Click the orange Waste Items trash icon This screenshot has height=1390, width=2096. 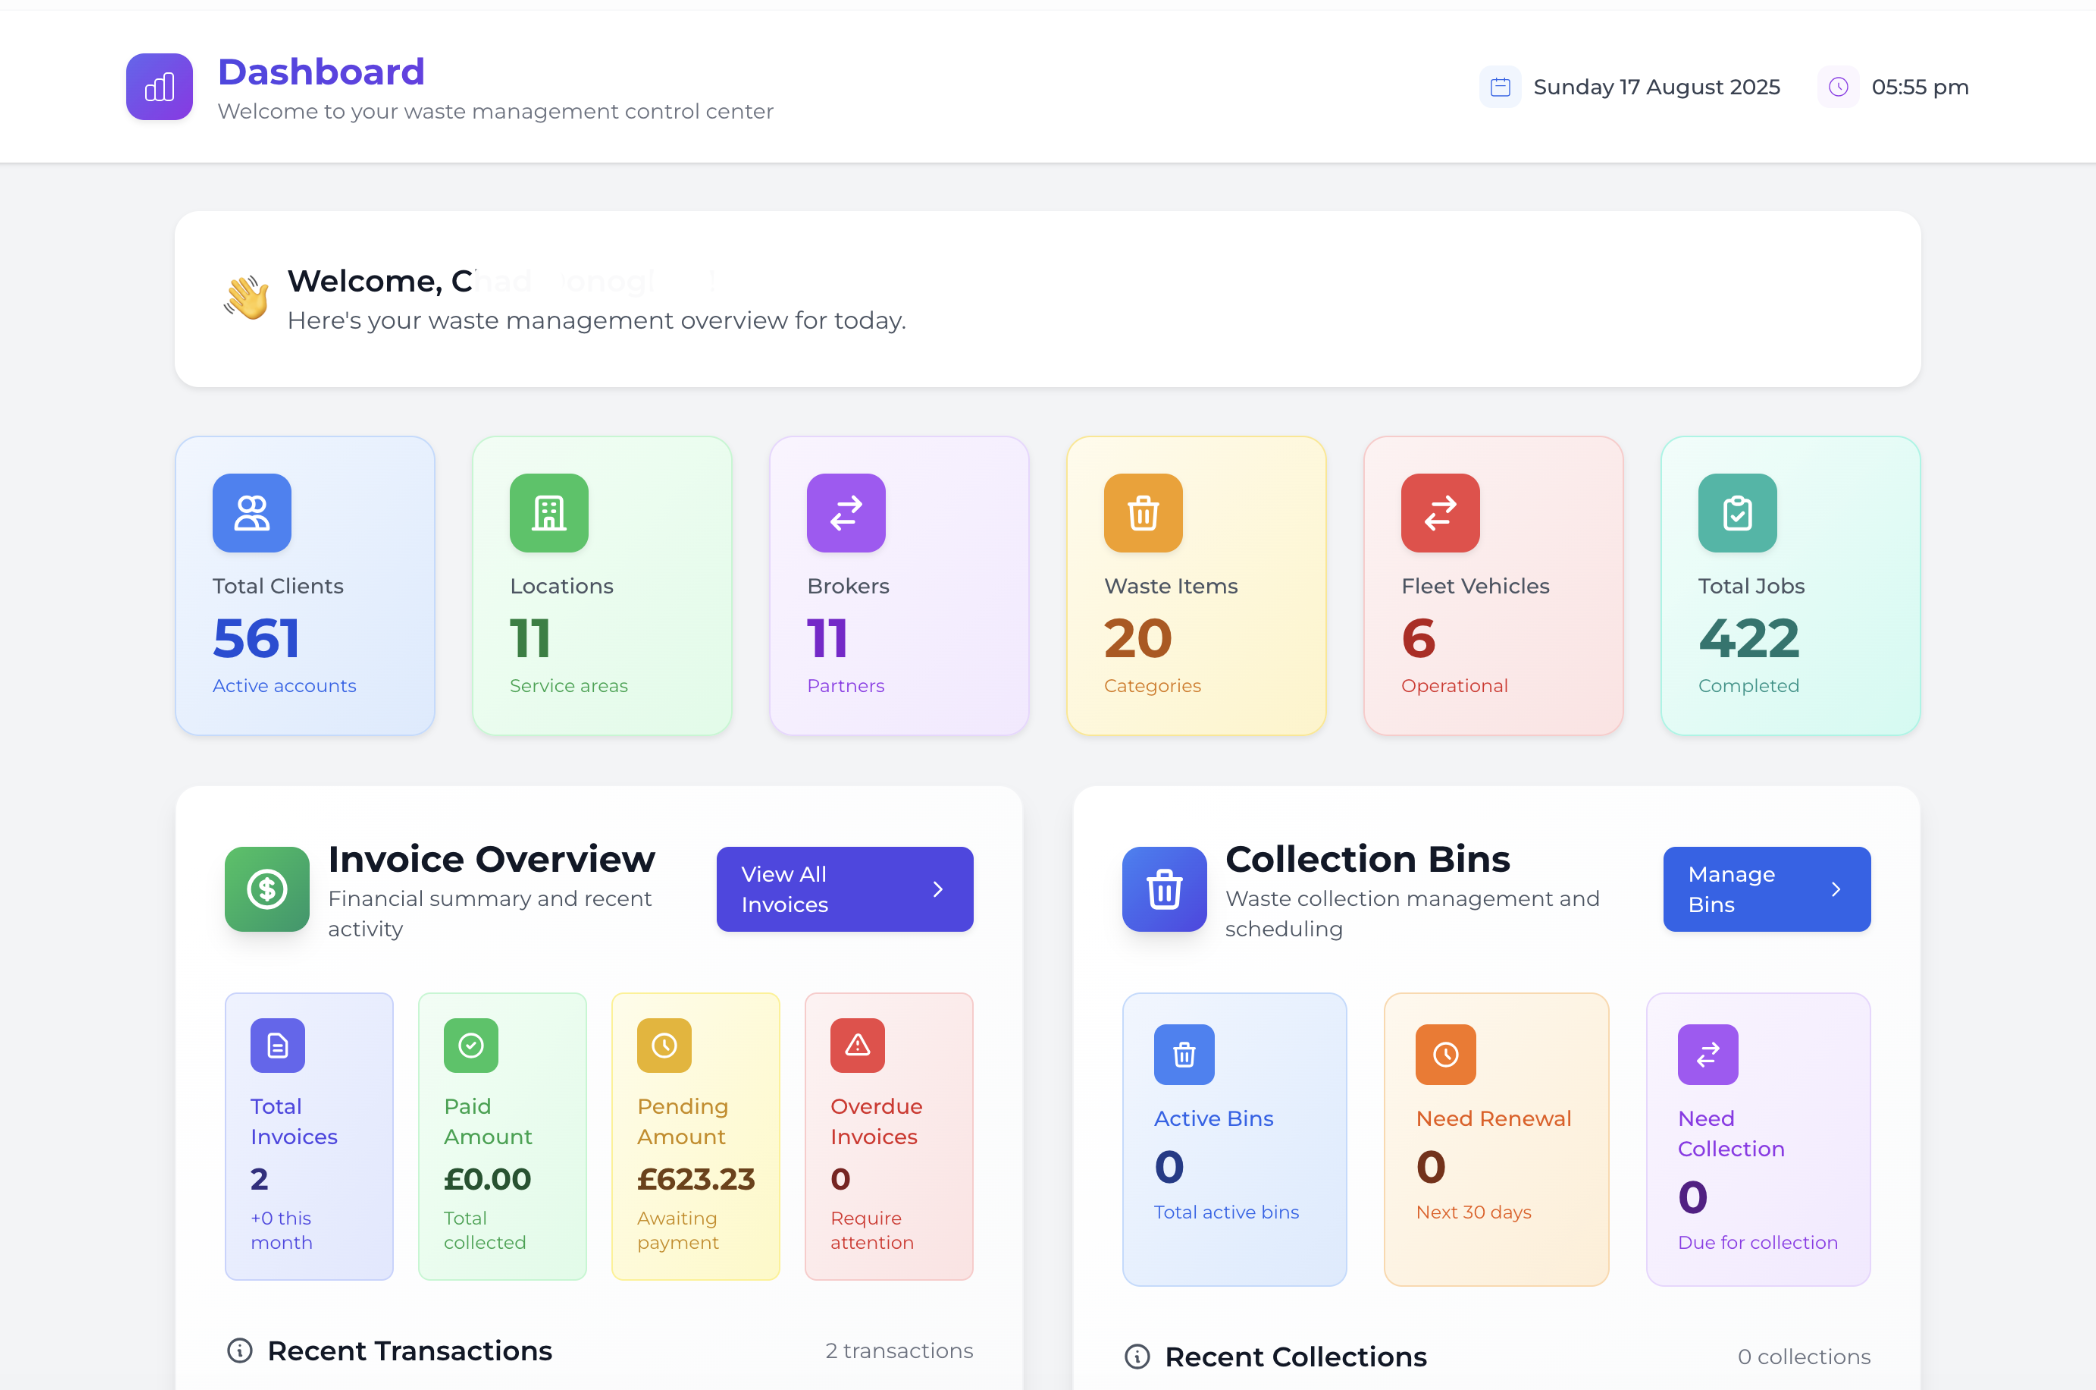pyautogui.click(x=1143, y=513)
